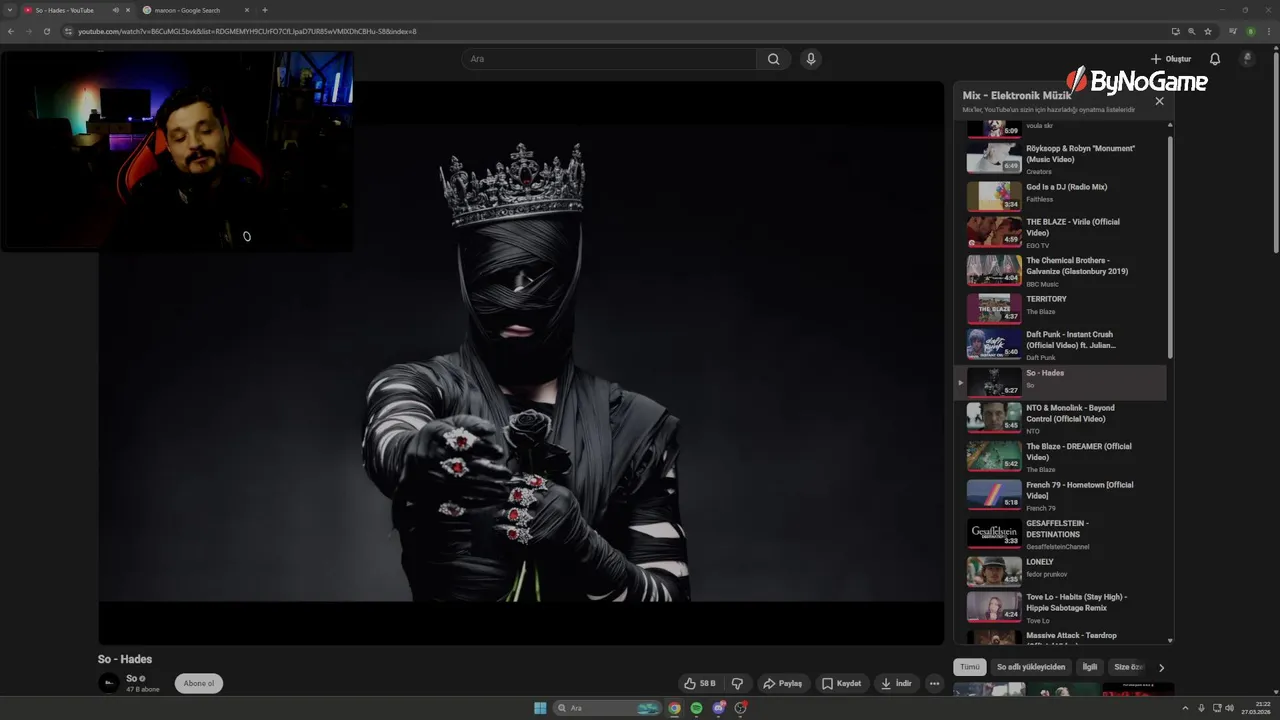
Task: Mute the So - Hades tab audio
Action: pos(116,10)
